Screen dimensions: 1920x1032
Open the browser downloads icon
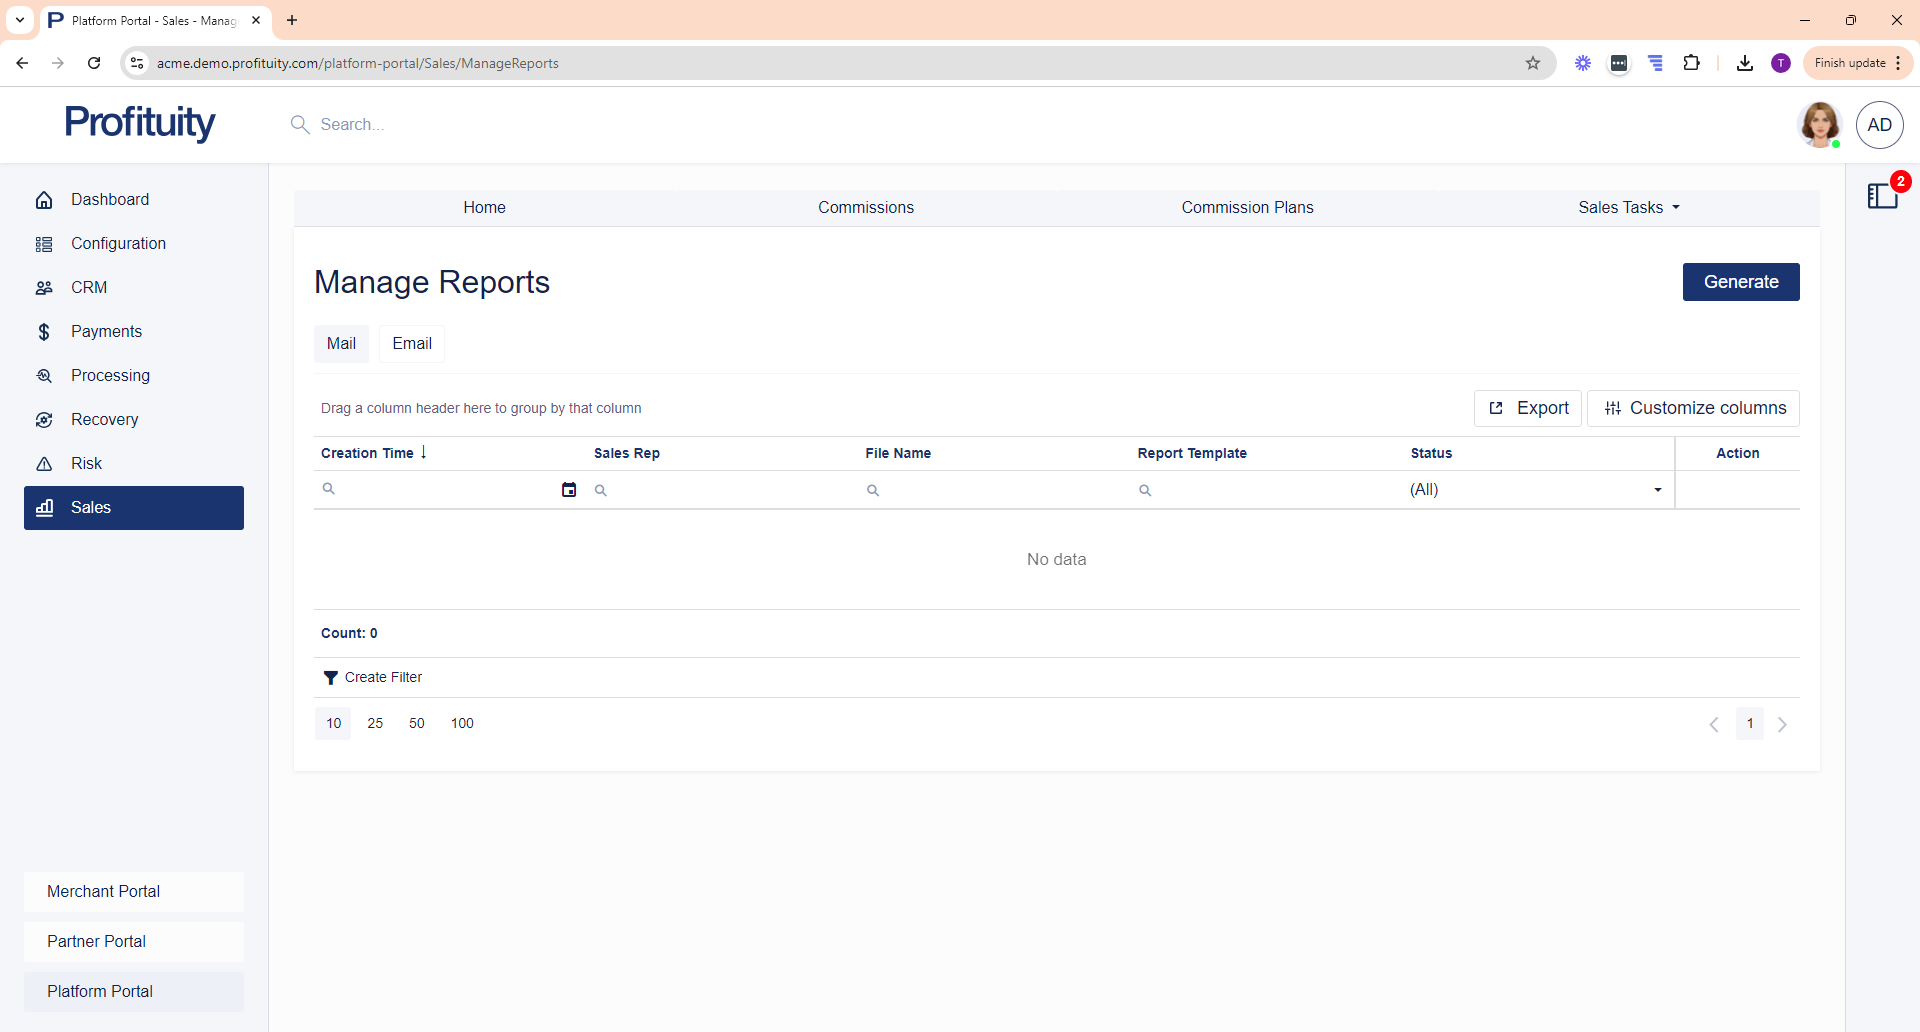[x=1745, y=63]
